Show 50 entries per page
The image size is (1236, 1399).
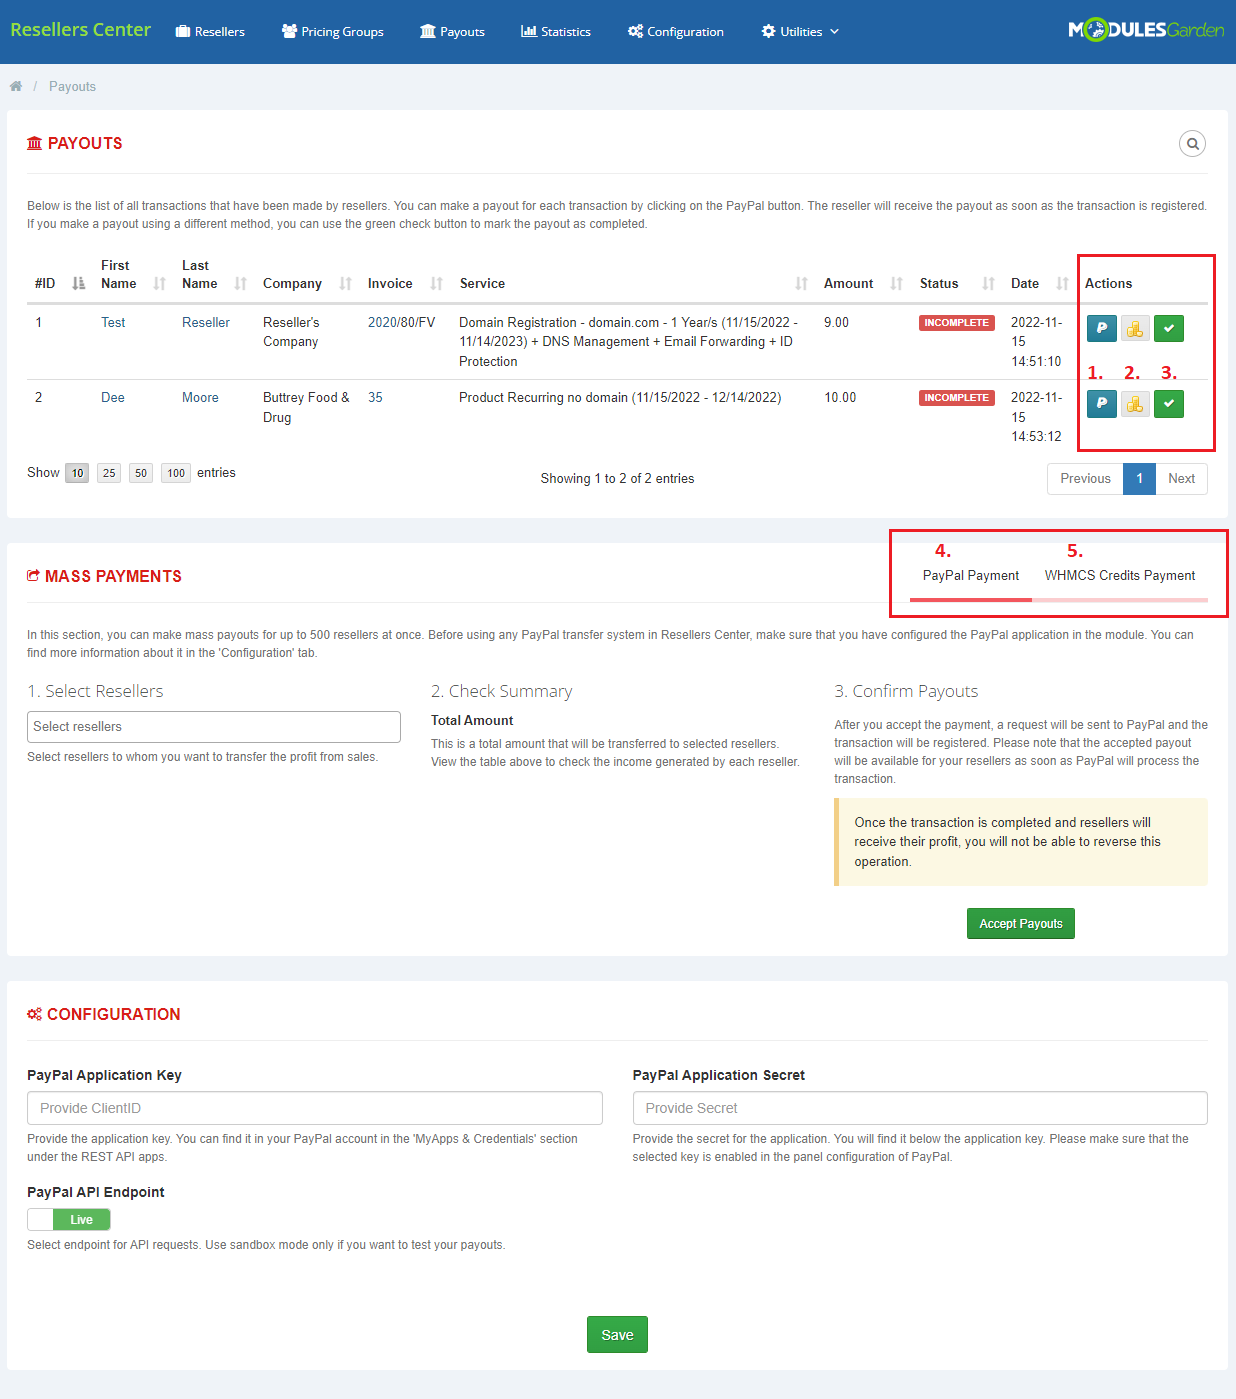141,473
